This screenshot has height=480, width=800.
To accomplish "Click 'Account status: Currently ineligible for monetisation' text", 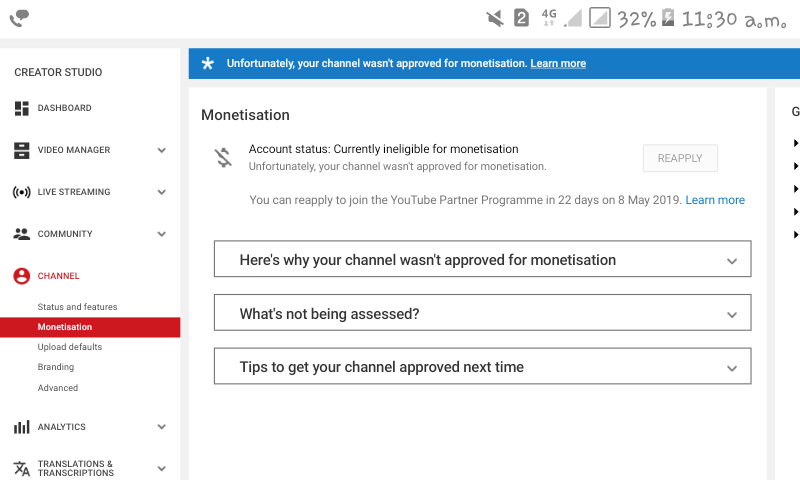I will click(384, 149).
